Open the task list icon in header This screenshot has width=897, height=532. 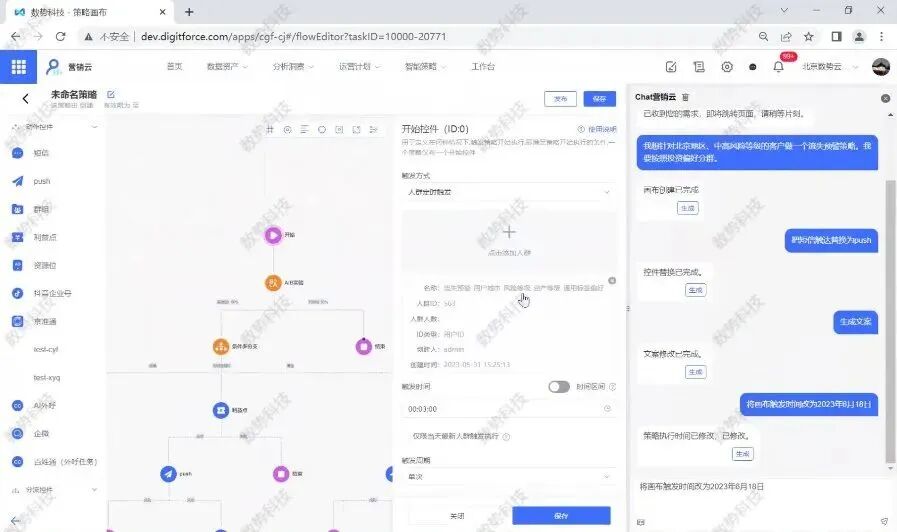(699, 67)
